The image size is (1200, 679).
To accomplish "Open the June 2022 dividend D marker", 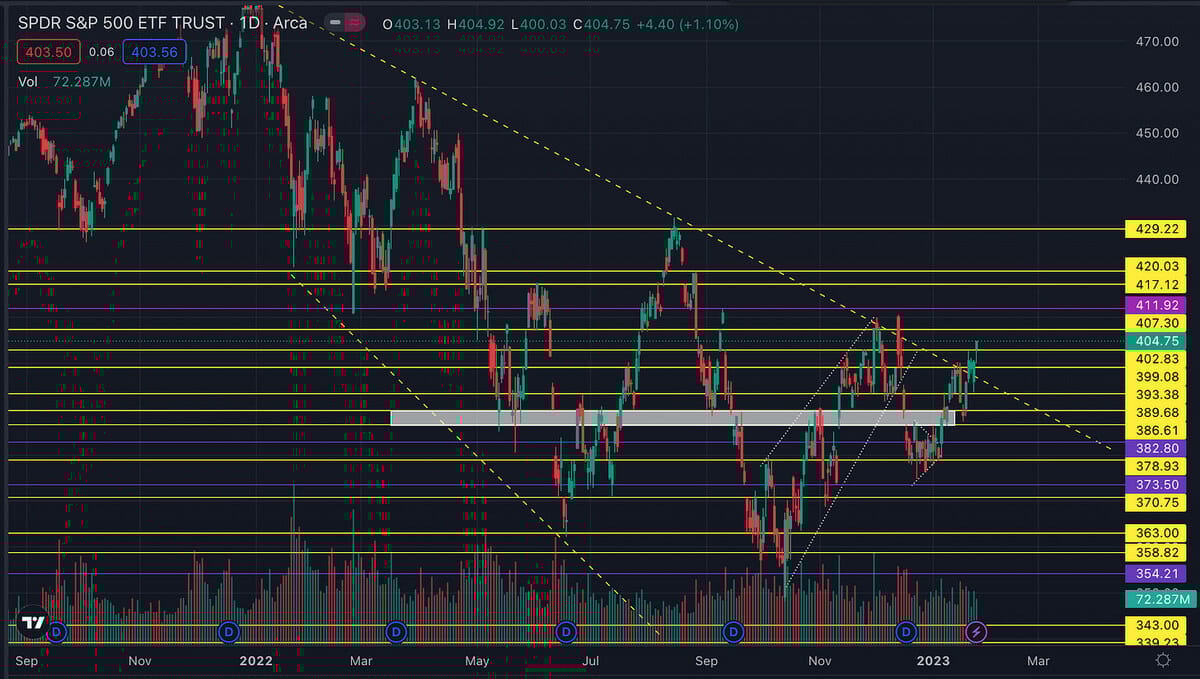I will (566, 631).
